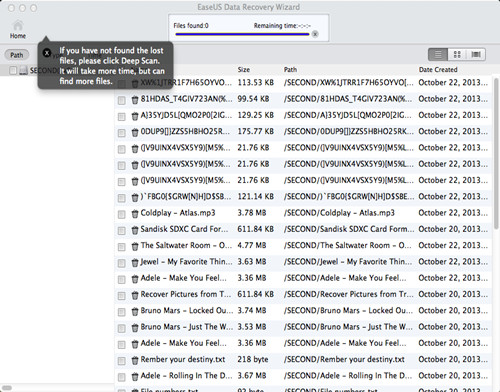Select Bruno Mars - Just The W... file name
The image size is (500, 392).
coord(187,327)
